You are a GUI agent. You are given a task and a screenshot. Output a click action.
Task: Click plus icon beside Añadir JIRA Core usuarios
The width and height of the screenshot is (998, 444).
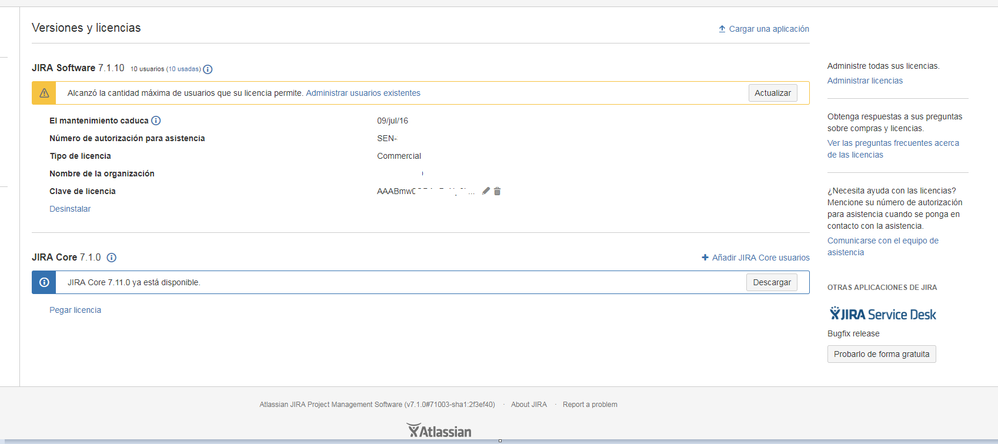click(x=705, y=258)
